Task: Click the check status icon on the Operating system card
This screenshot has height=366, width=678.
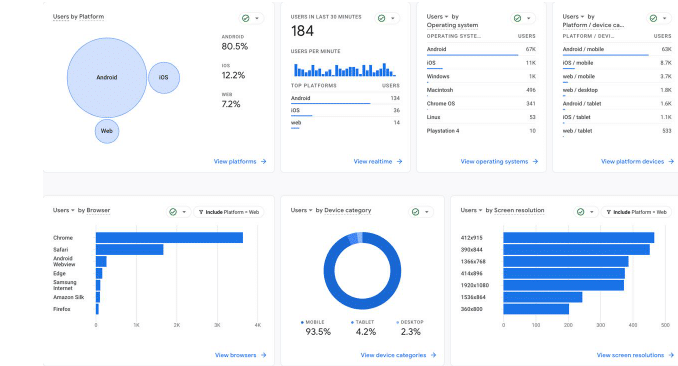Action: [x=517, y=18]
